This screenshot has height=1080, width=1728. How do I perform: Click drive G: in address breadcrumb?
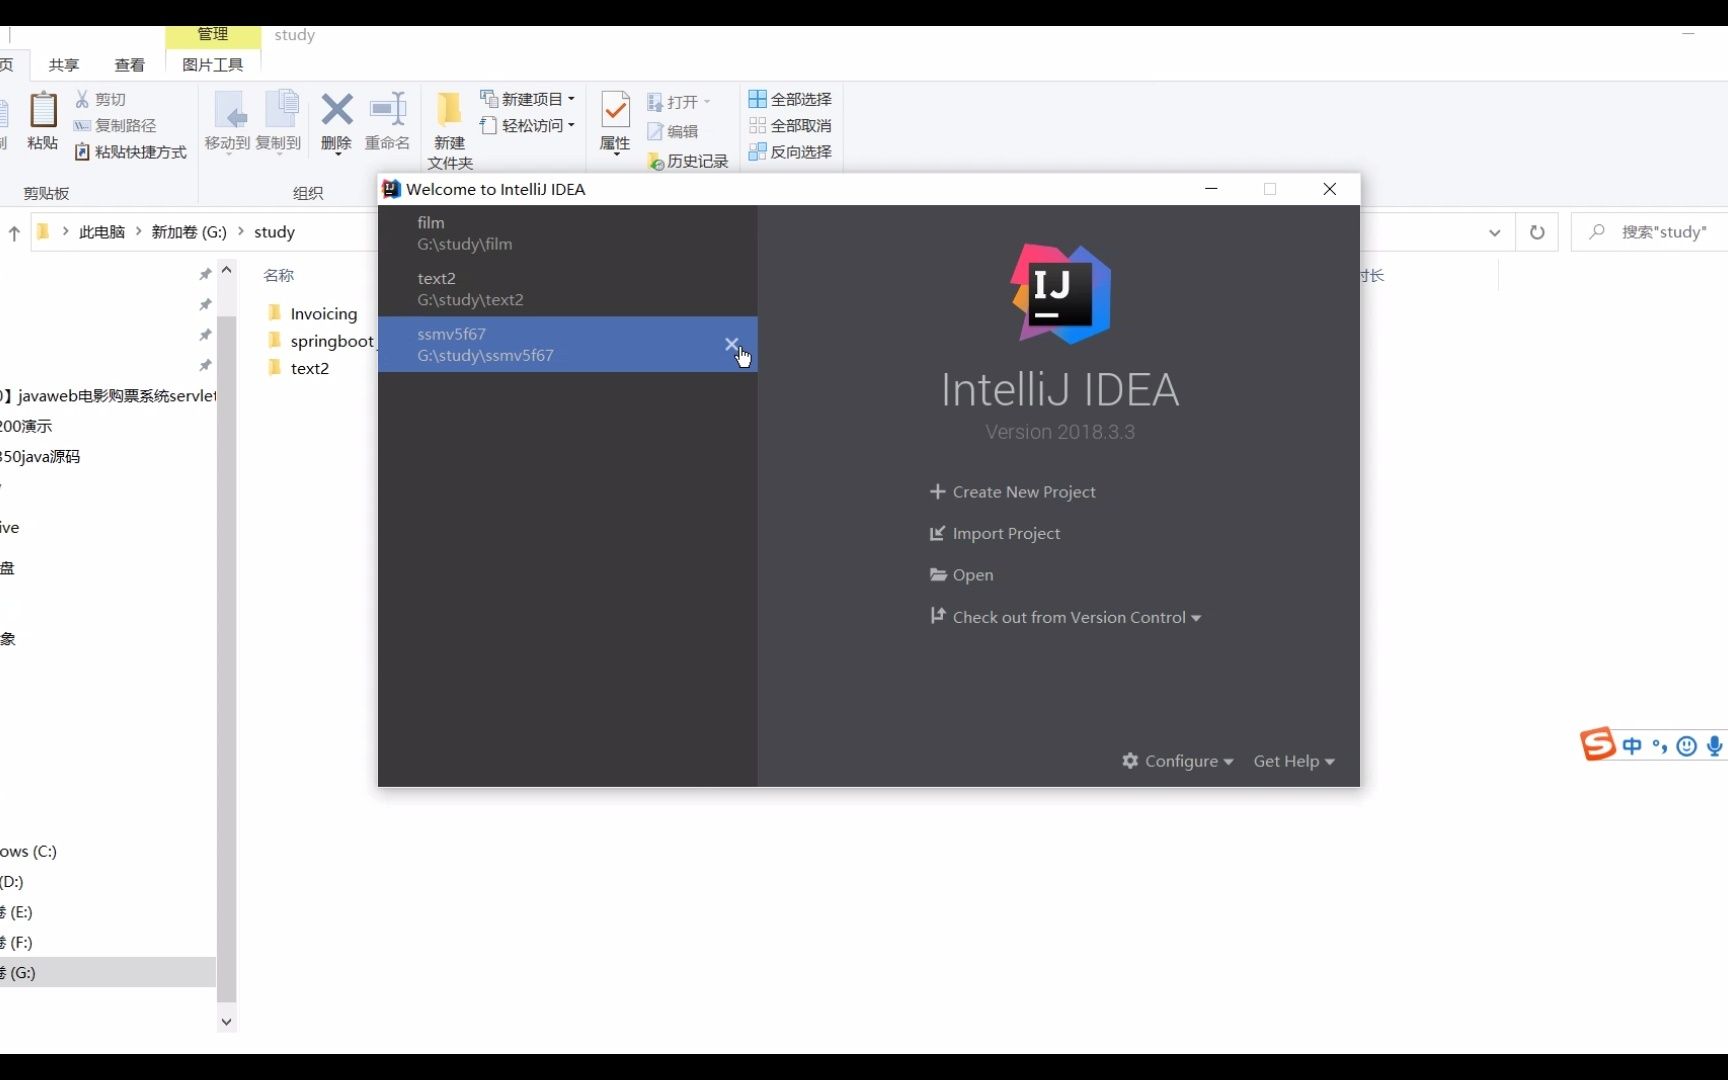[189, 232]
